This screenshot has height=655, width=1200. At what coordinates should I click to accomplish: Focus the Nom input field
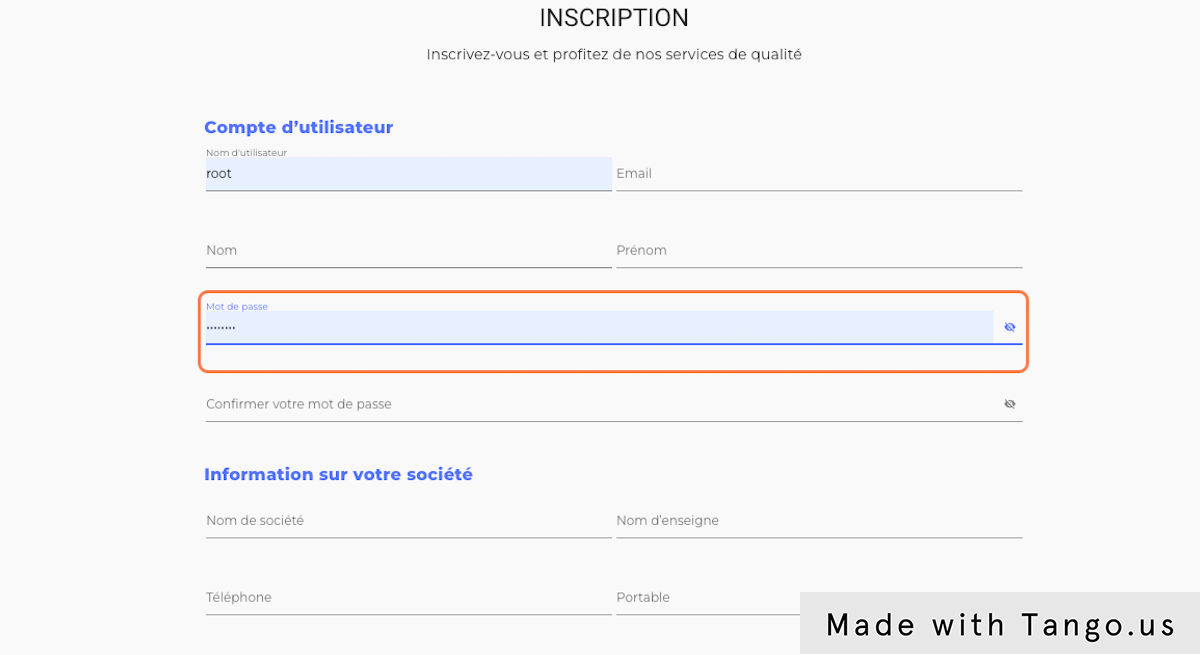[x=408, y=251]
